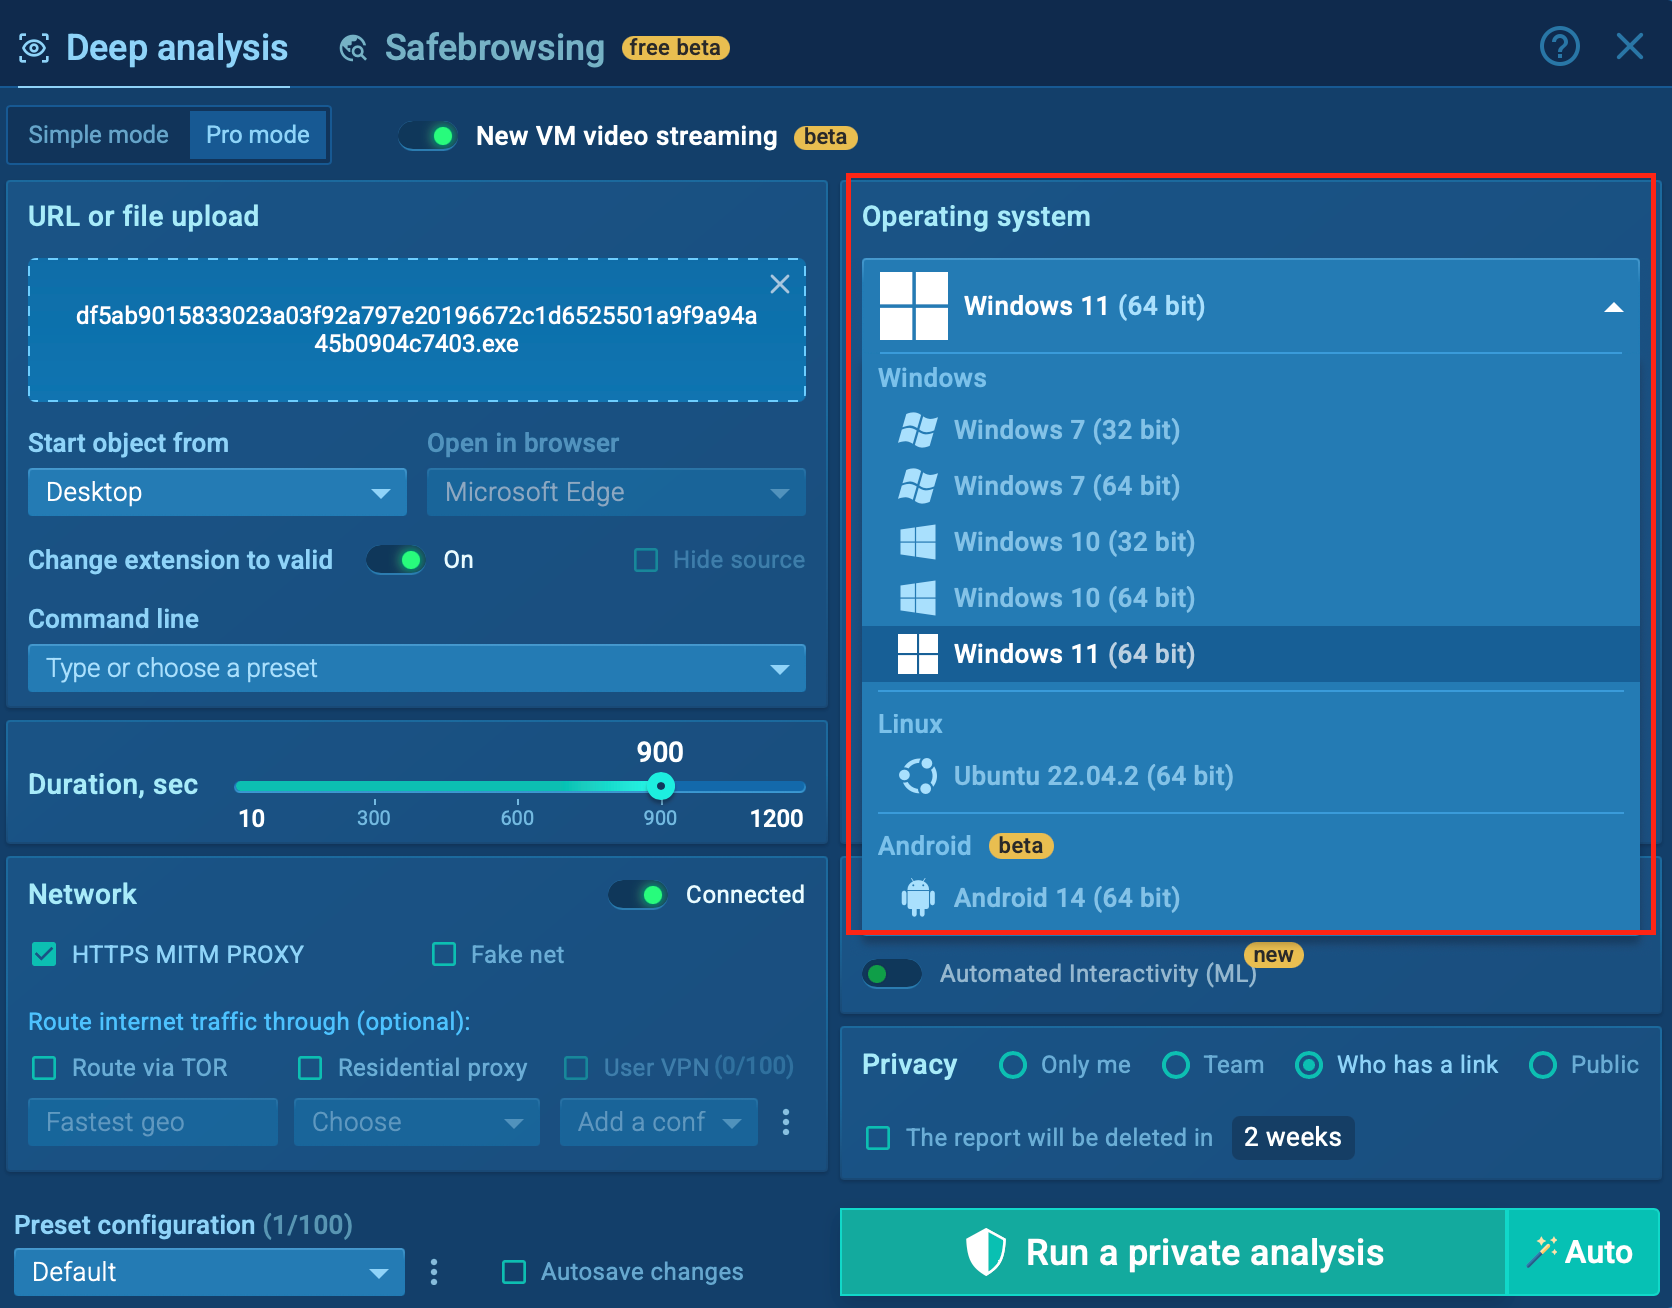
Task: Open Residential proxy Choose dropdown
Action: 417,1122
